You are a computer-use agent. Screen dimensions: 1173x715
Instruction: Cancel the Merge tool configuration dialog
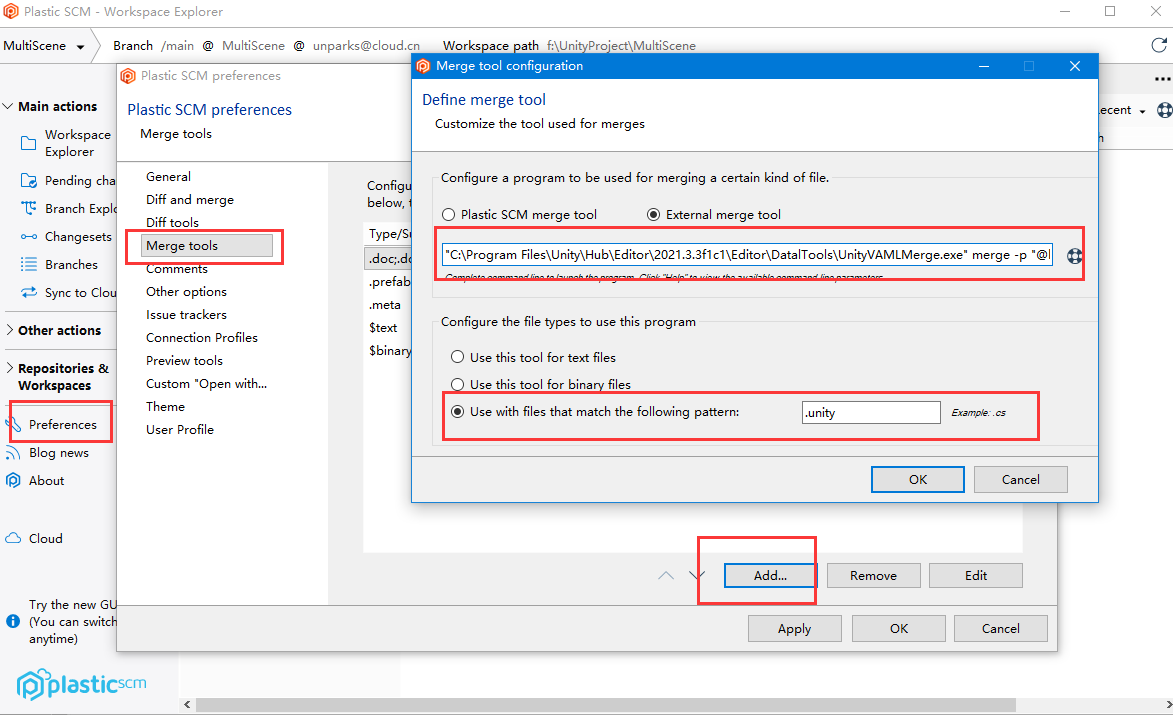(x=1020, y=479)
